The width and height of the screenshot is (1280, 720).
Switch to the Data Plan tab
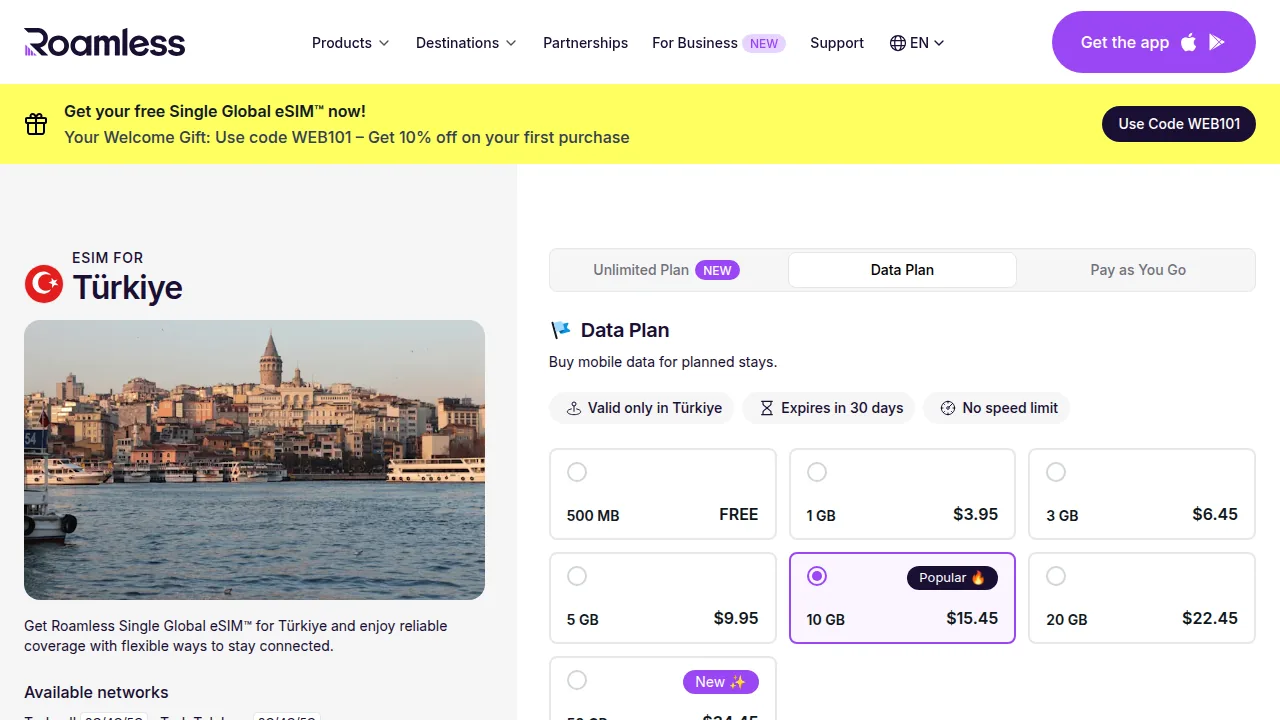(902, 270)
